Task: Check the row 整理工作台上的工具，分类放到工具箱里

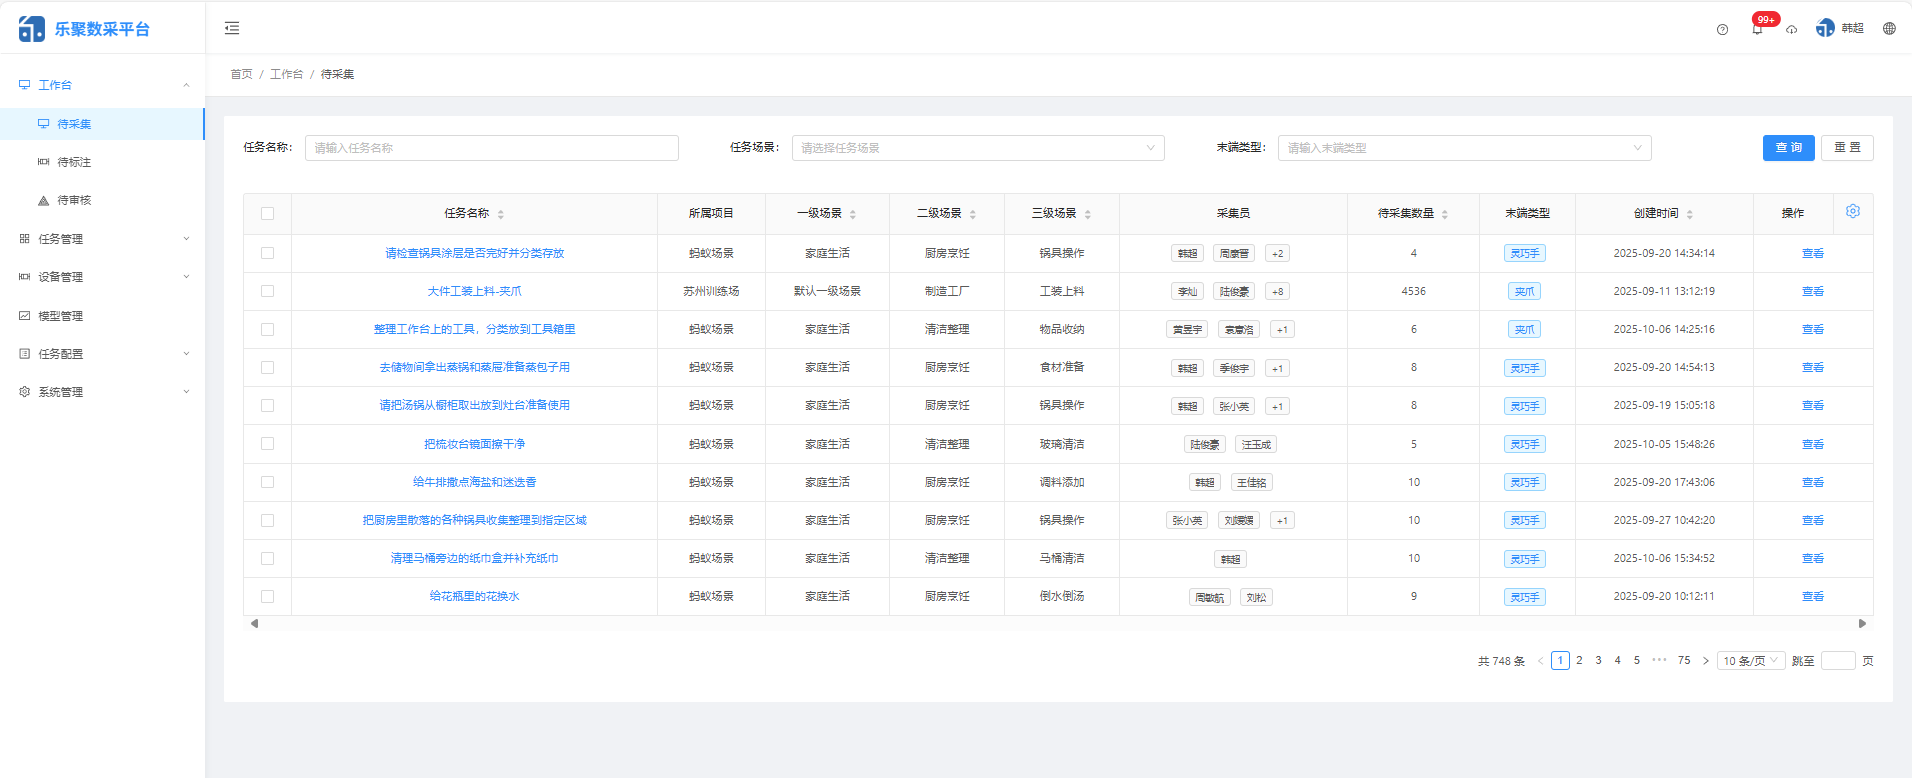Action: tap(267, 329)
